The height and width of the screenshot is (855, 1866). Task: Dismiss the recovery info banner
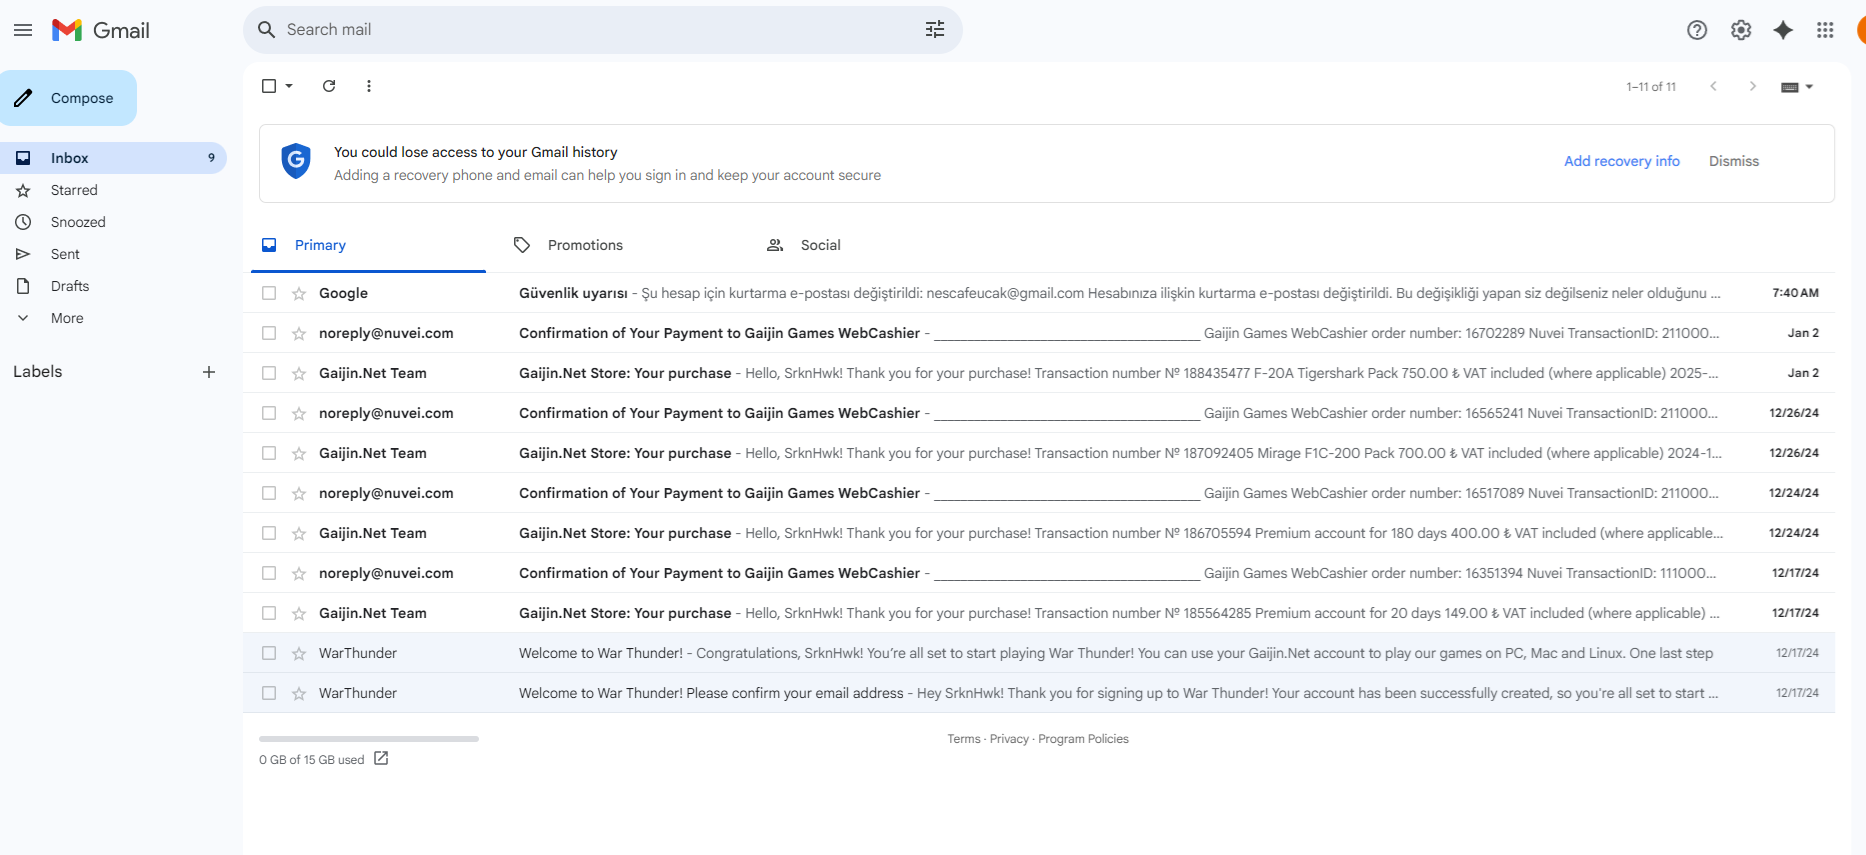coord(1734,161)
